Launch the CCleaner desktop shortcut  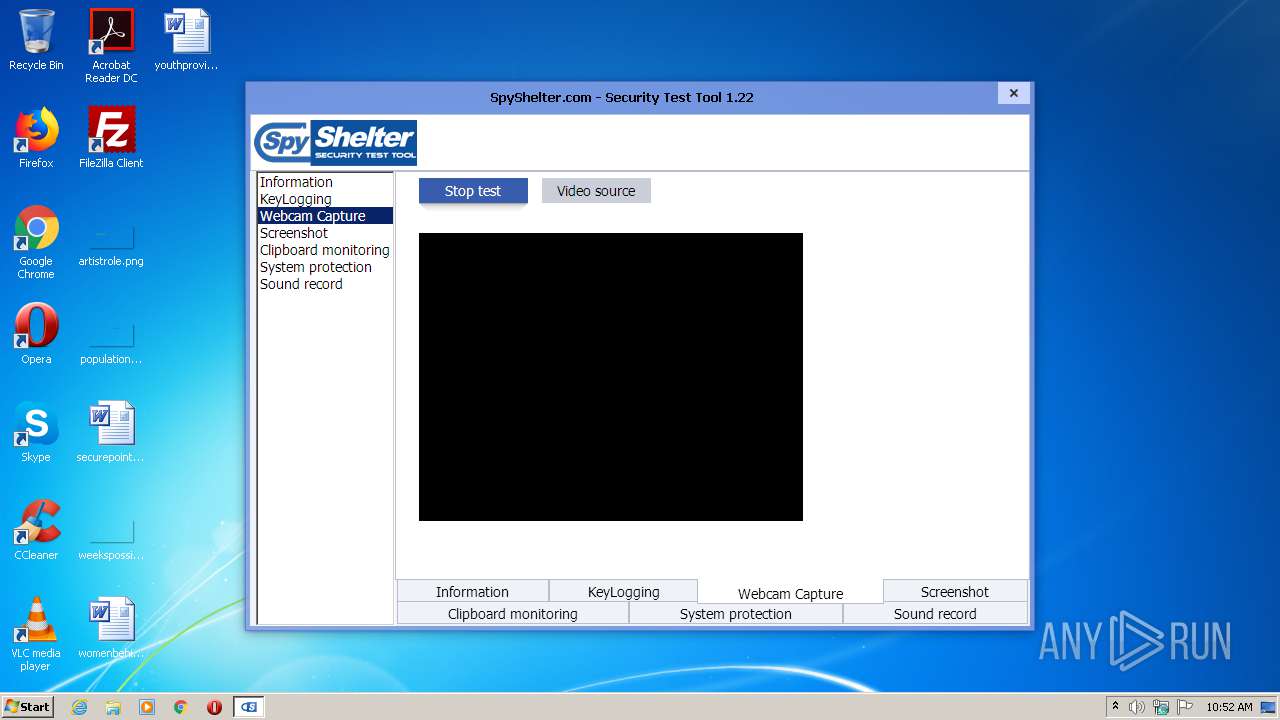coord(36,530)
